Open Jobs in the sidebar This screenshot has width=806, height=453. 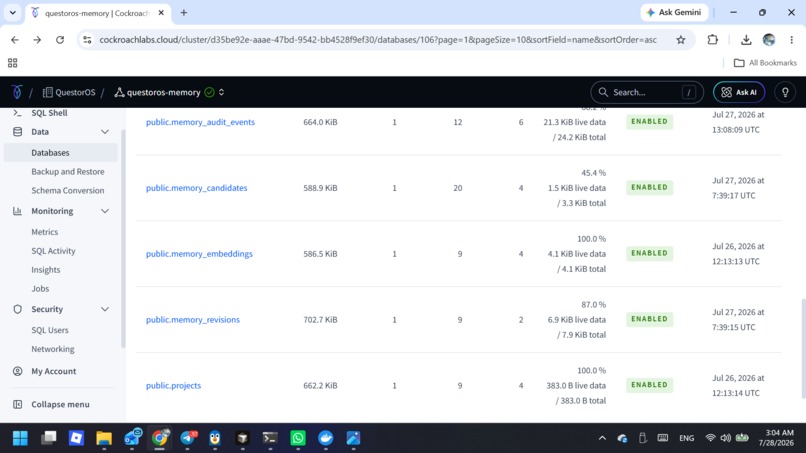coord(40,288)
